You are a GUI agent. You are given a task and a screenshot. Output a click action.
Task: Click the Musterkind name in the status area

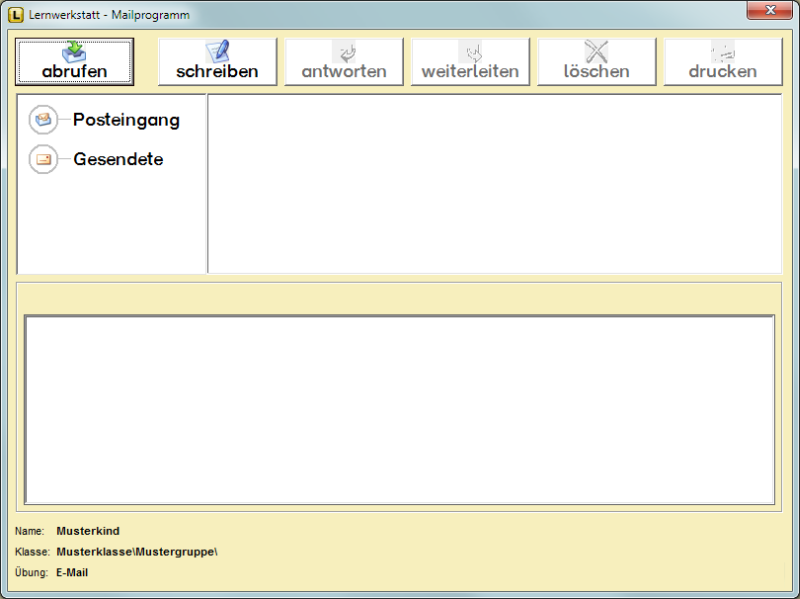[x=88, y=531]
